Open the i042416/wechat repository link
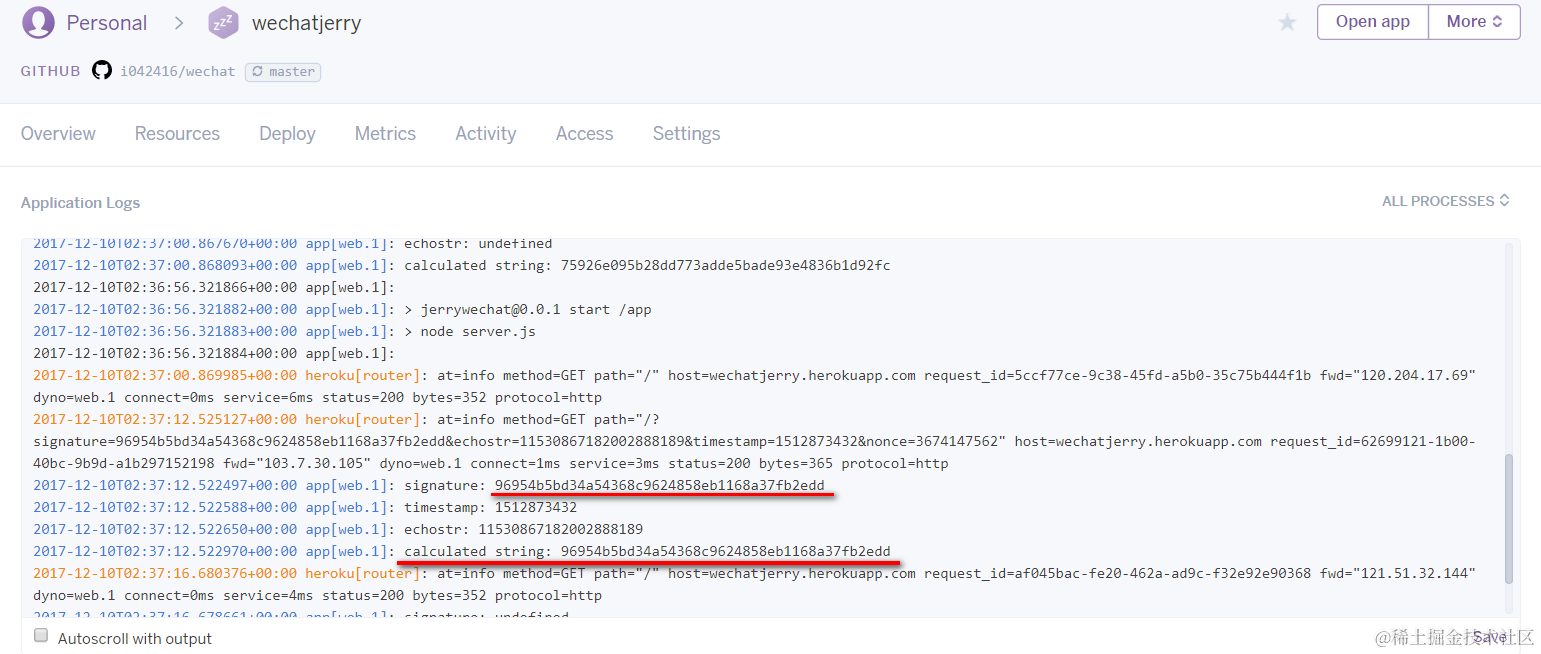The width and height of the screenshot is (1541, 654). 177,71
